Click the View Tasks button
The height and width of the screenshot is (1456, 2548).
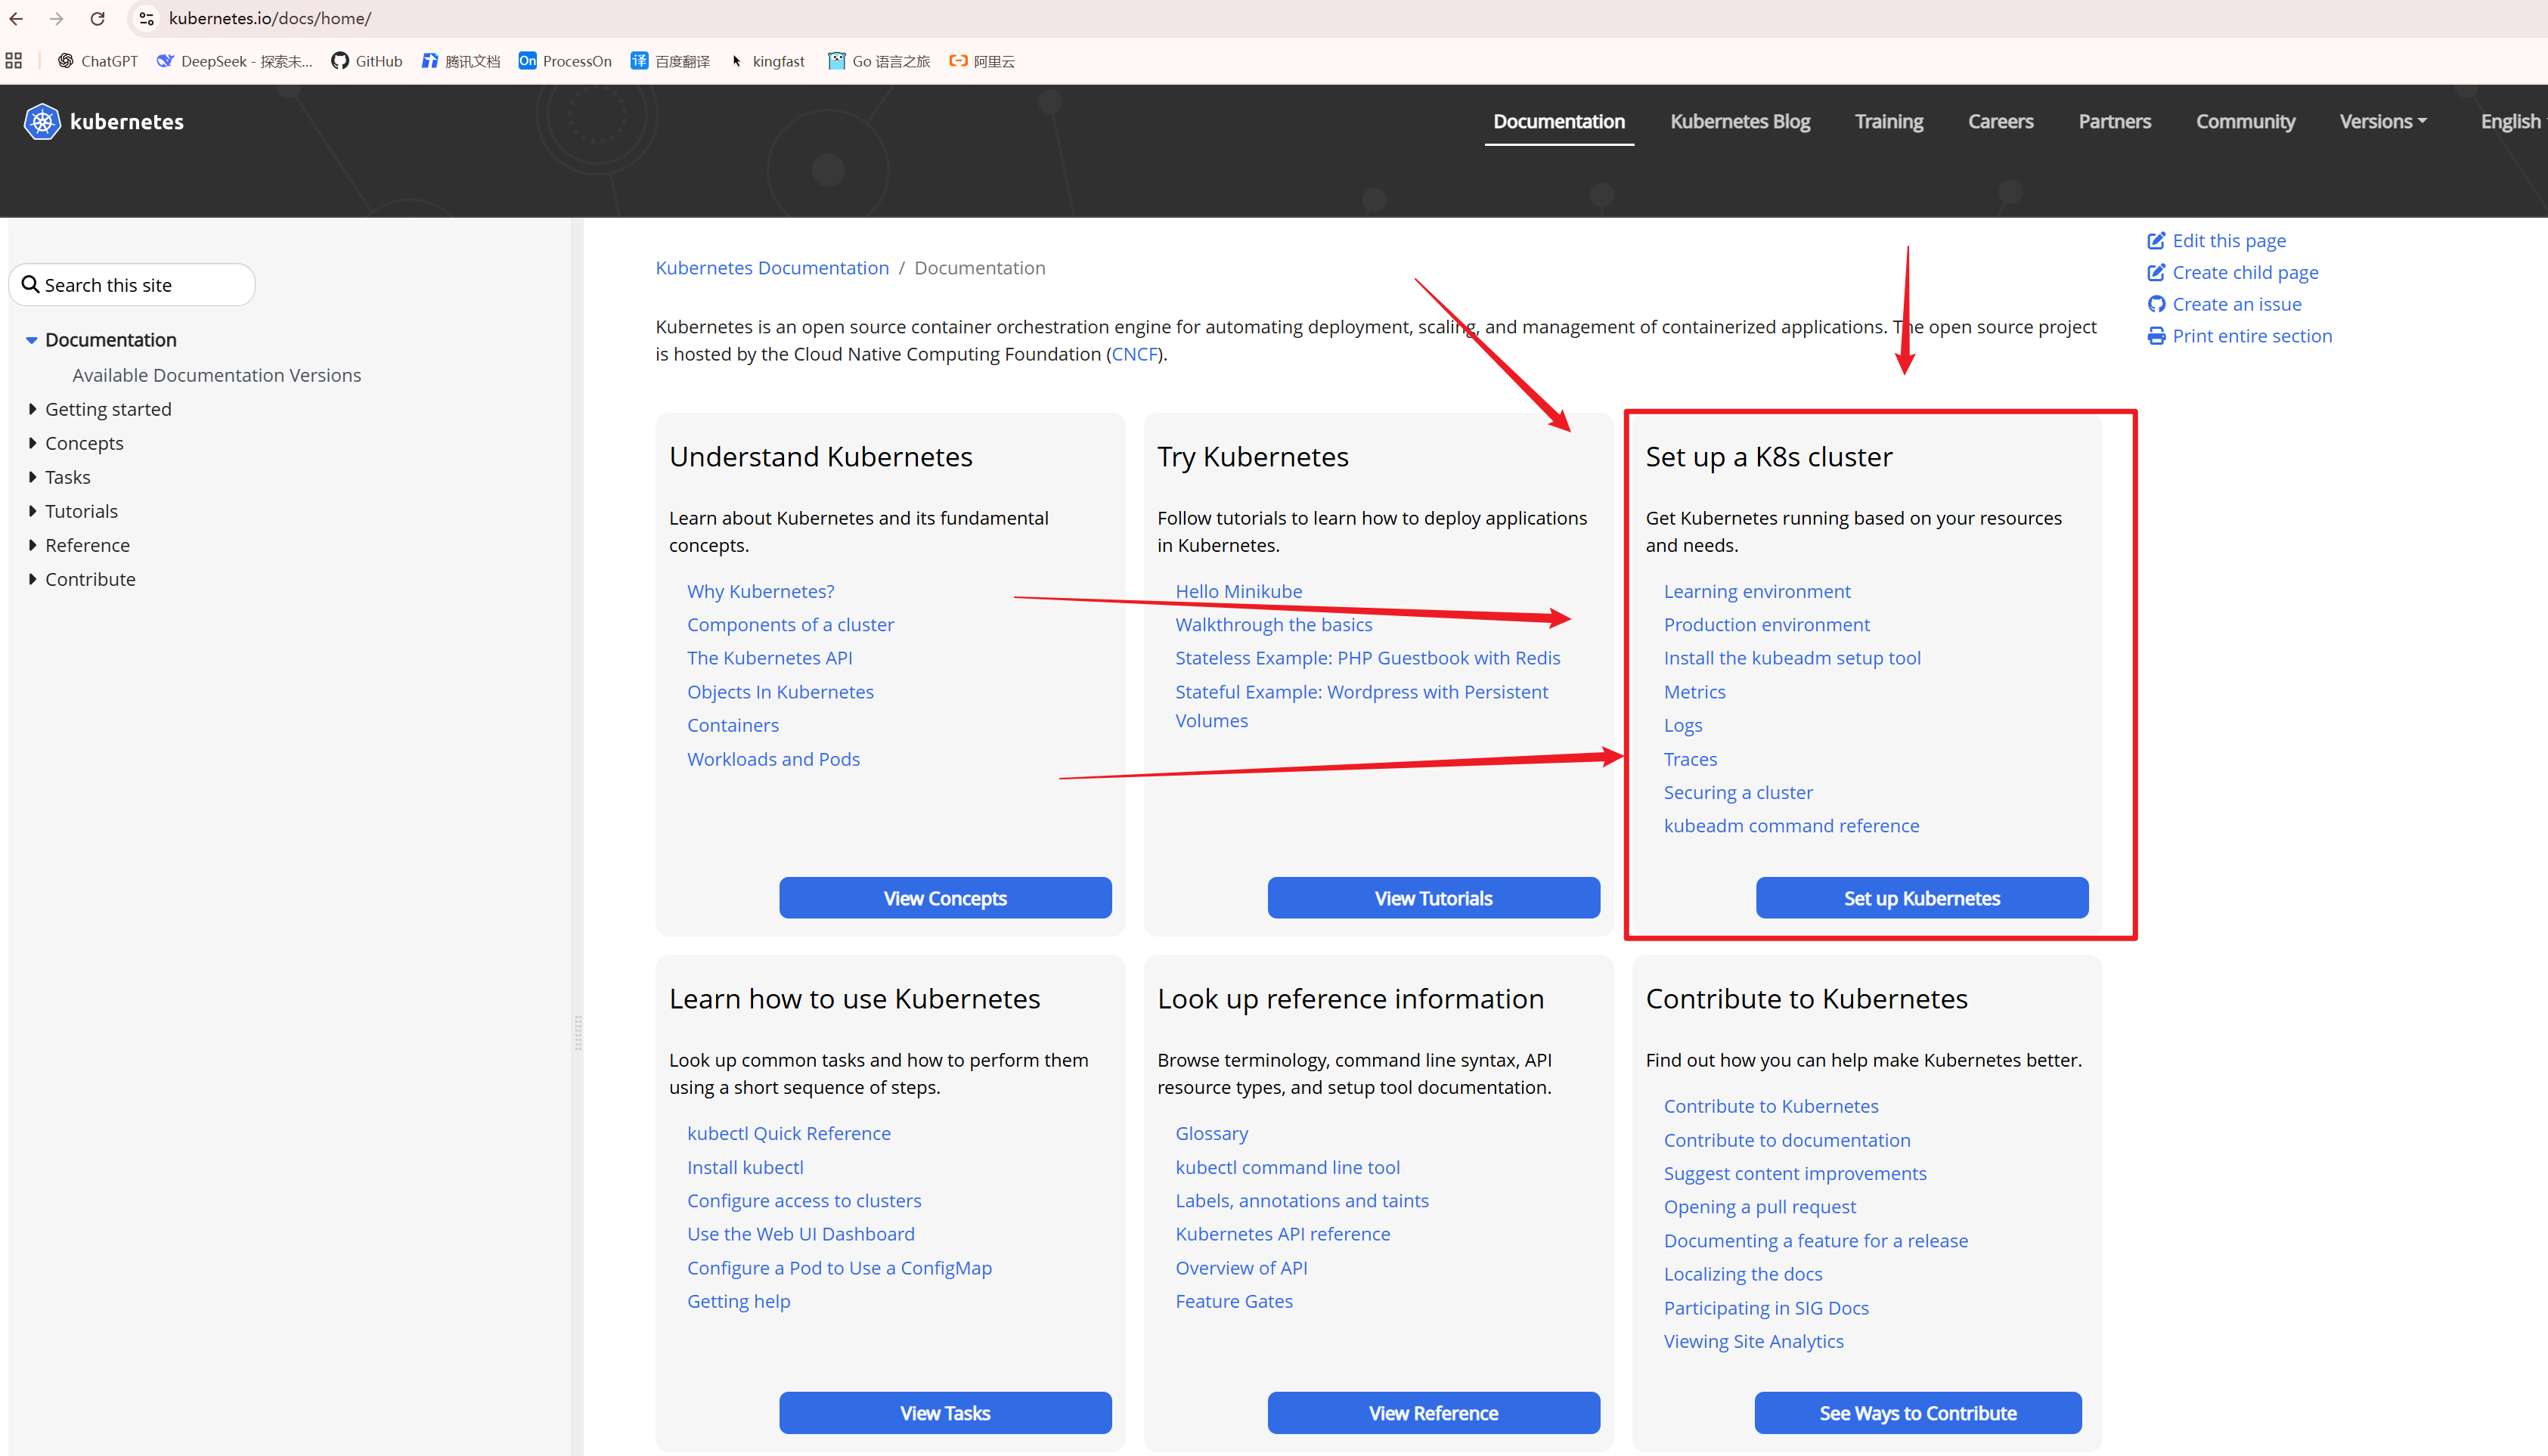click(945, 1413)
